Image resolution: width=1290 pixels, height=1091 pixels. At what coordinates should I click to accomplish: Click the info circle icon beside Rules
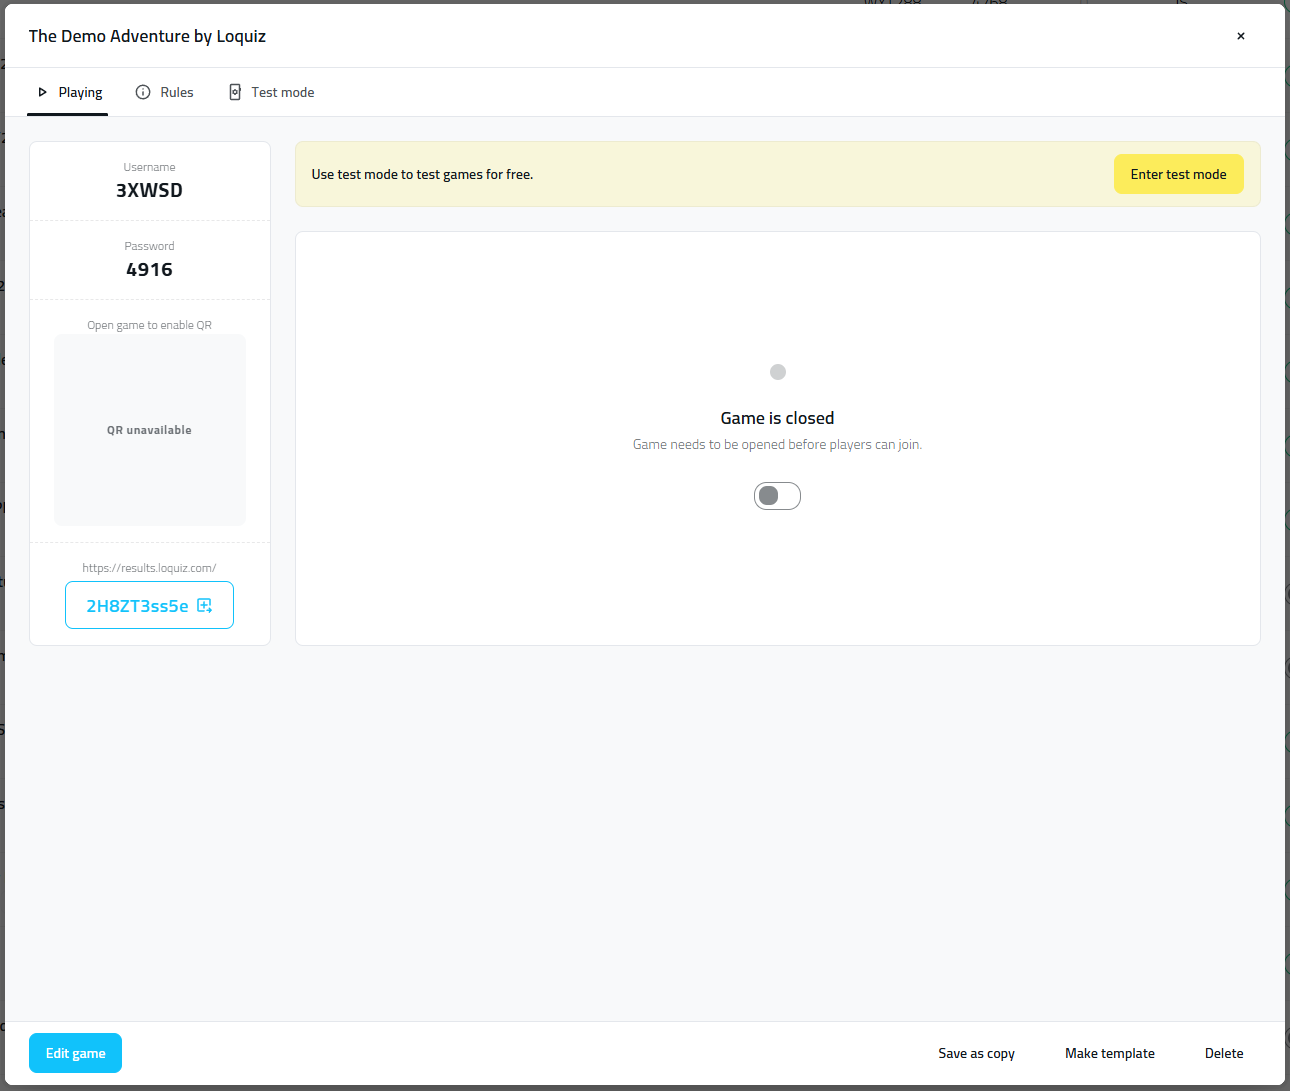pyautogui.click(x=143, y=92)
